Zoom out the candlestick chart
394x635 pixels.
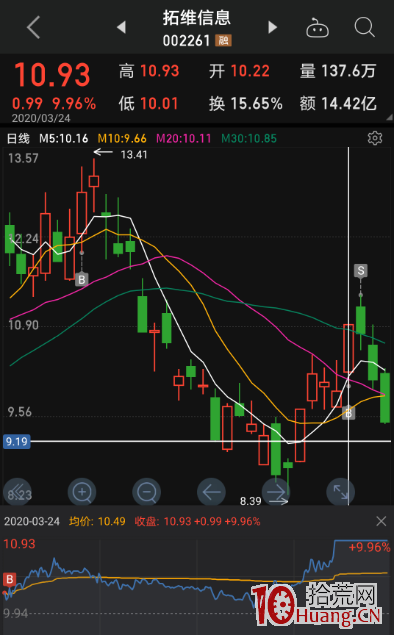147,492
